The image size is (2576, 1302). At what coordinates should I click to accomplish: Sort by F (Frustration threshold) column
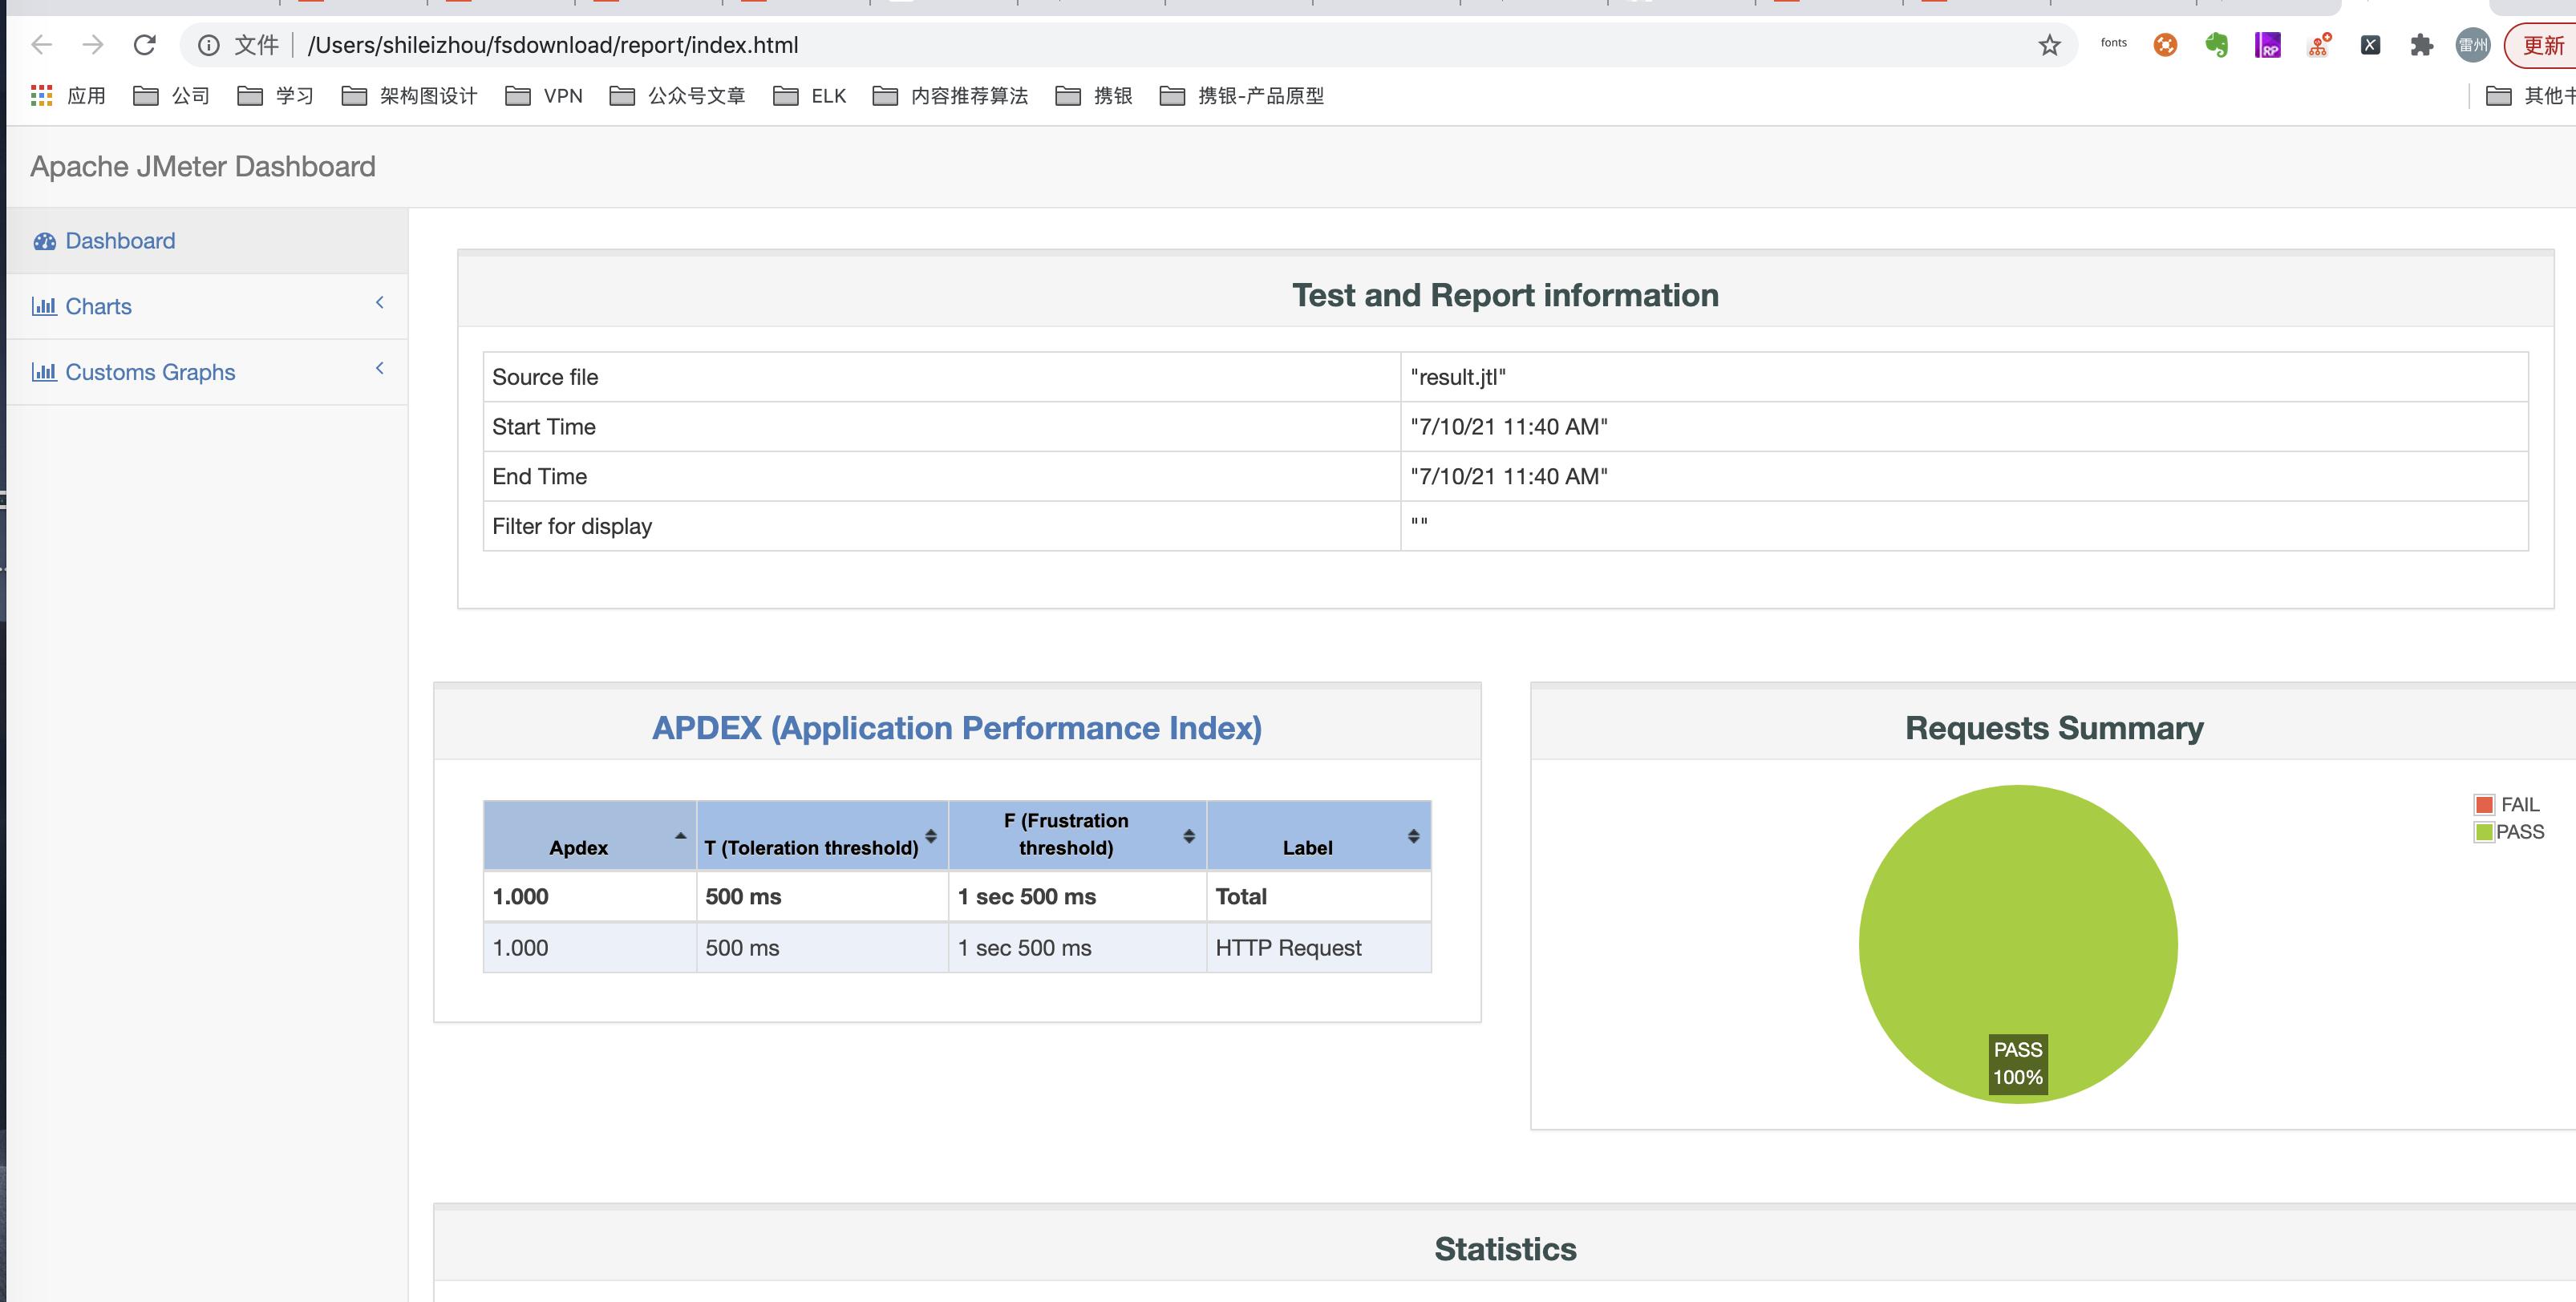coord(1077,835)
